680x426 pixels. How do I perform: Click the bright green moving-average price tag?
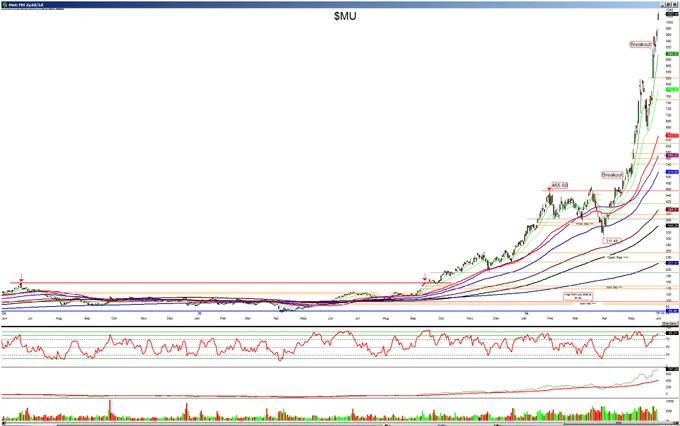pos(672,89)
